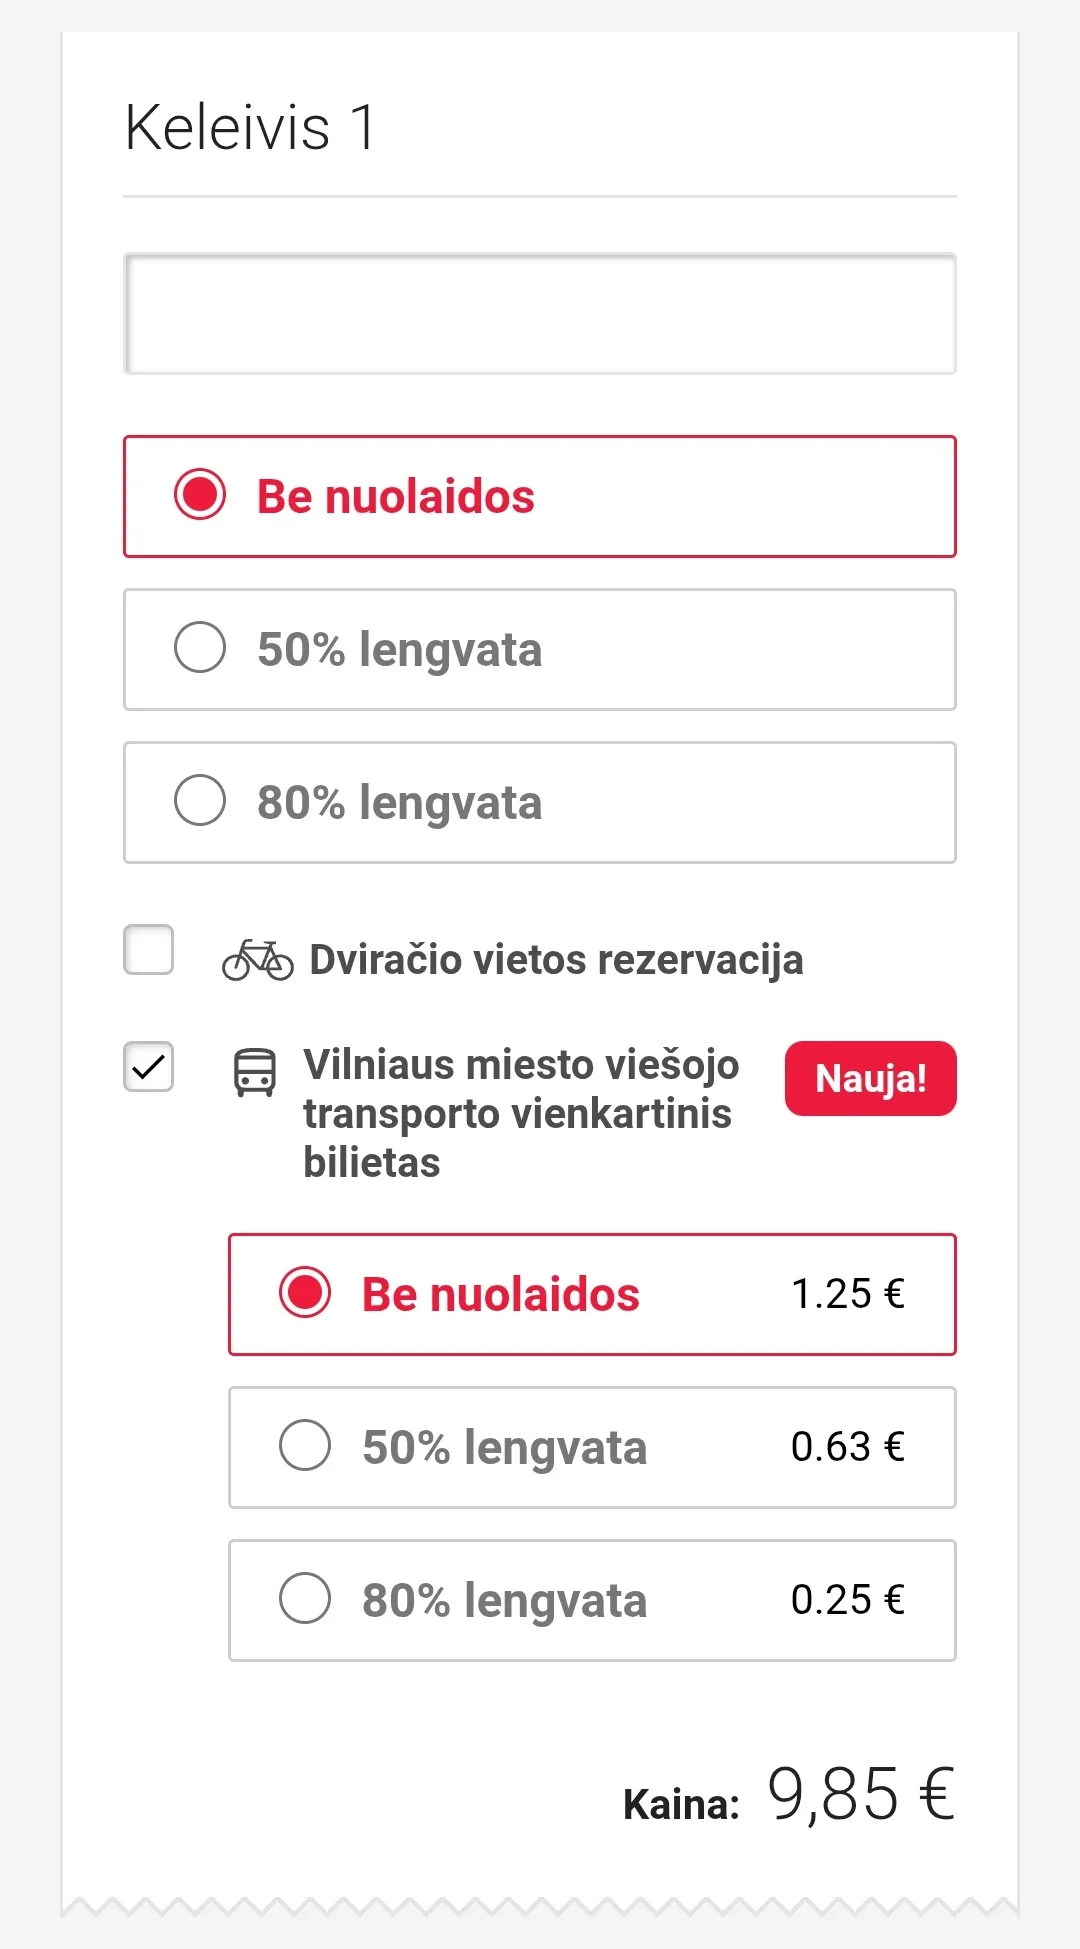The width and height of the screenshot is (1080, 1949).
Task: Choose passenger 50% lengvata discount
Action: click(x=200, y=648)
